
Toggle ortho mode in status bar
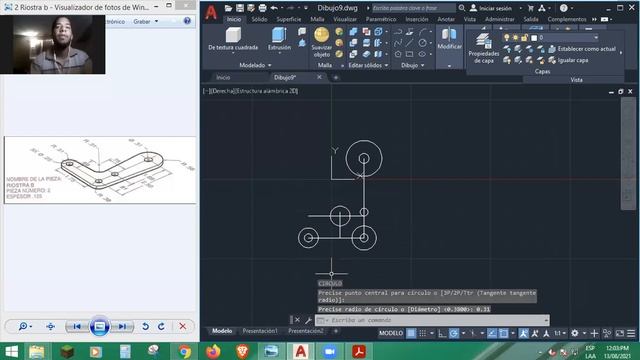pos(442,333)
